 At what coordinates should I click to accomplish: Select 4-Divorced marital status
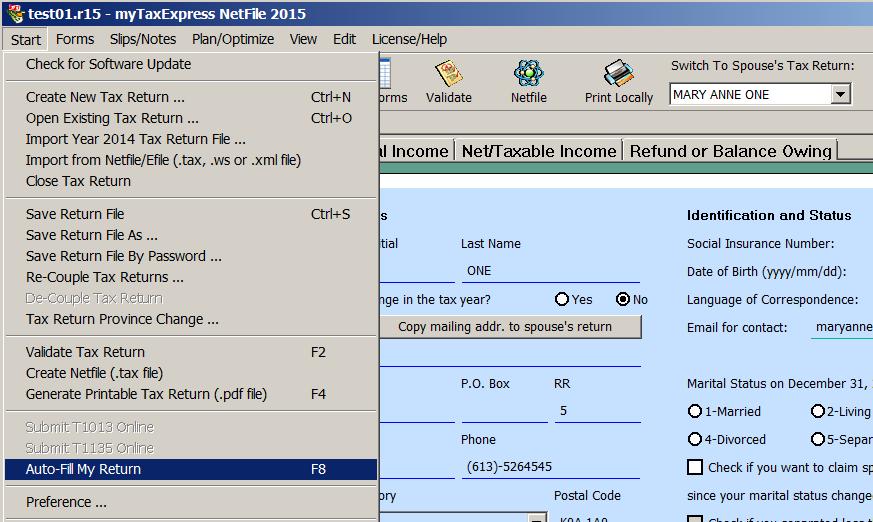694,439
